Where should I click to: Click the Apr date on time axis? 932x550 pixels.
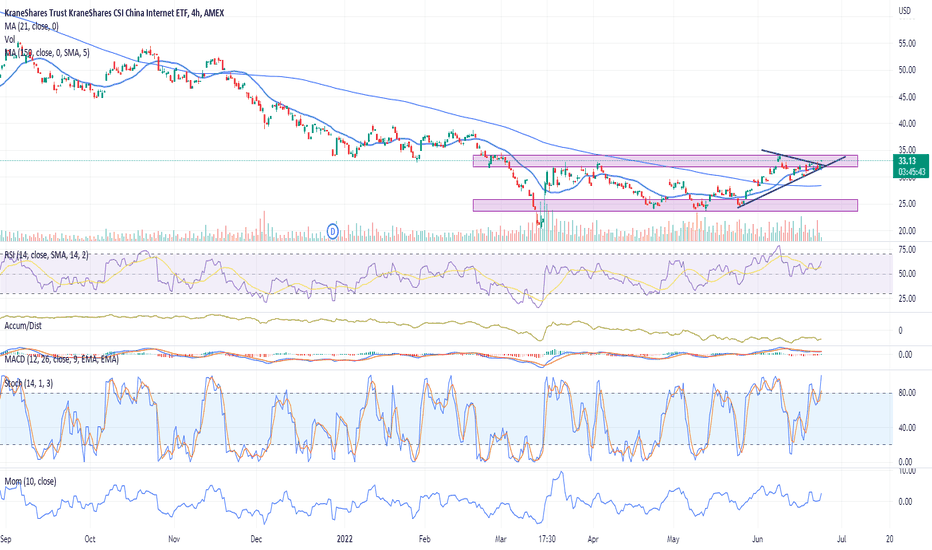point(592,539)
